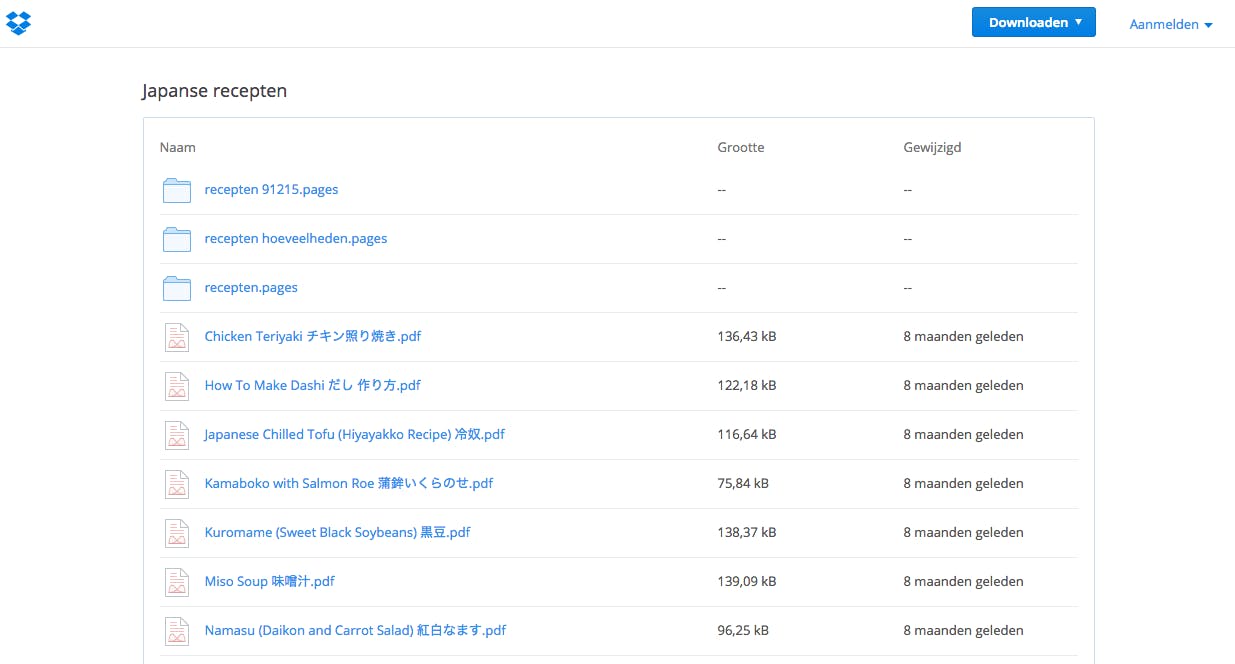Click PDF icon for How To Make Dashi
Viewport: 1235px width, 664px height.
point(177,386)
